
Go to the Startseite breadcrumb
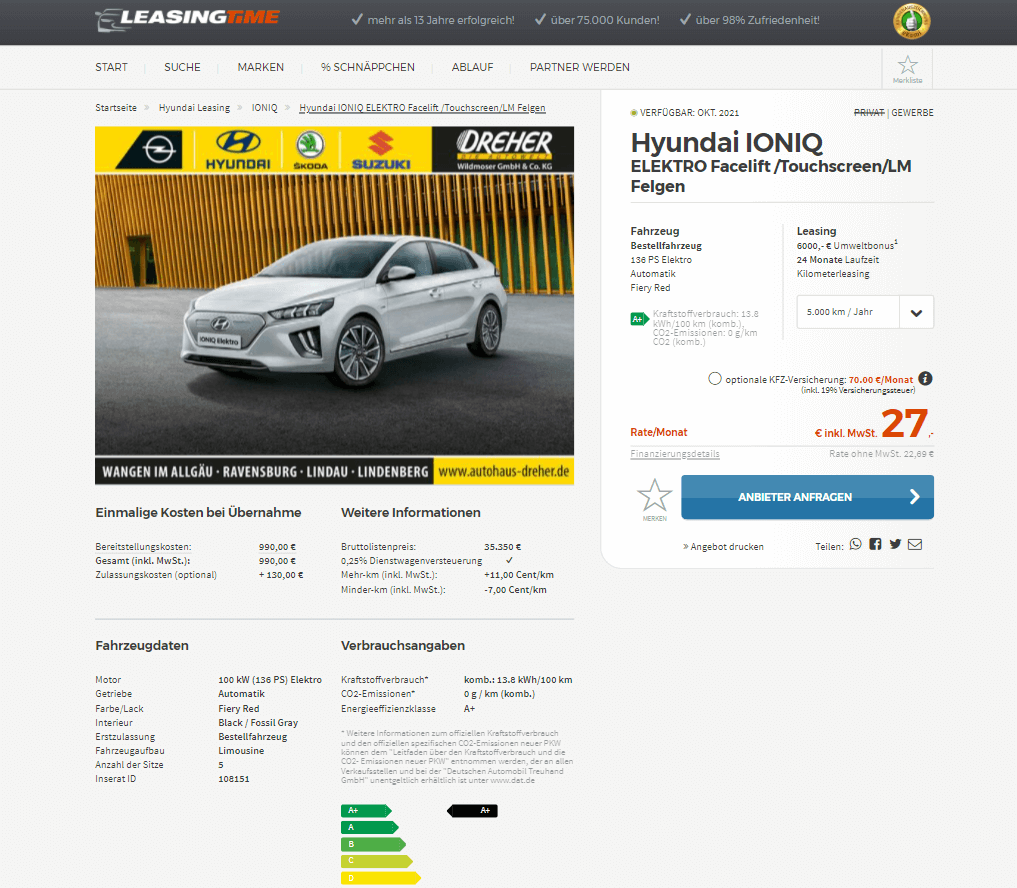pyautogui.click(x=116, y=108)
